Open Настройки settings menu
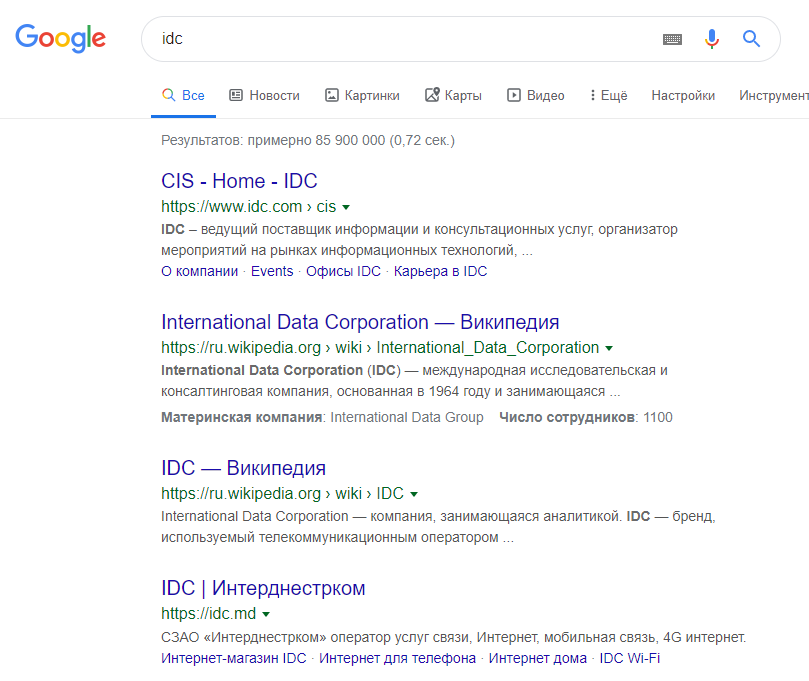Screen dimensions: 809x681 pos(683,95)
